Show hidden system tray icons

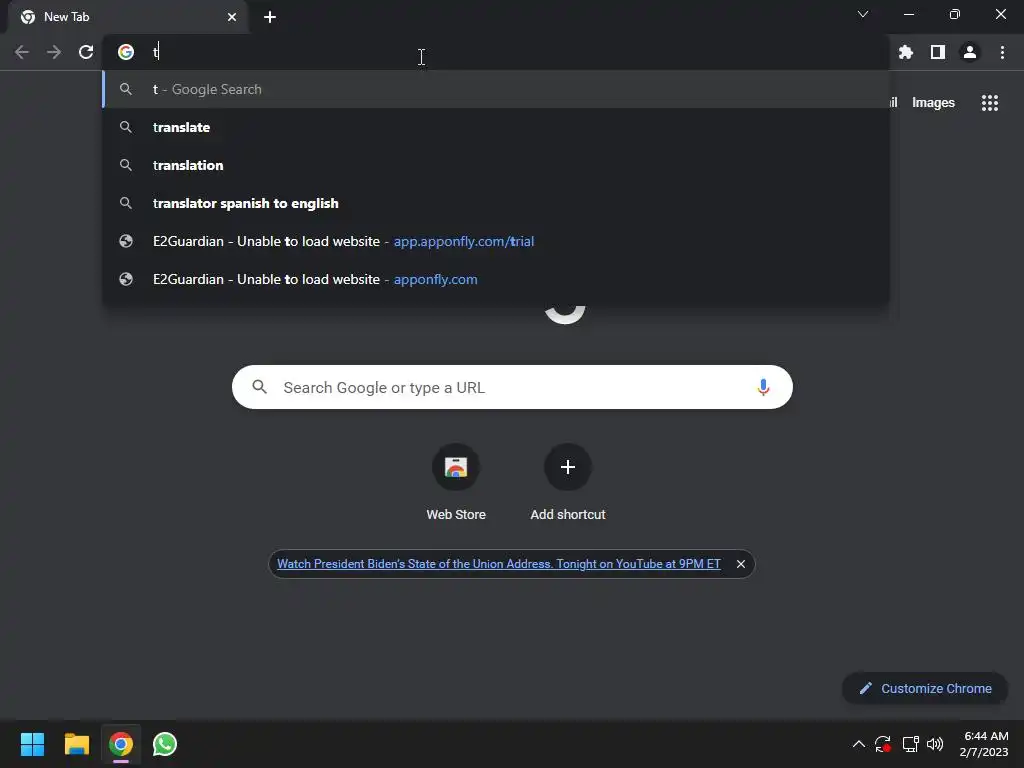click(859, 744)
